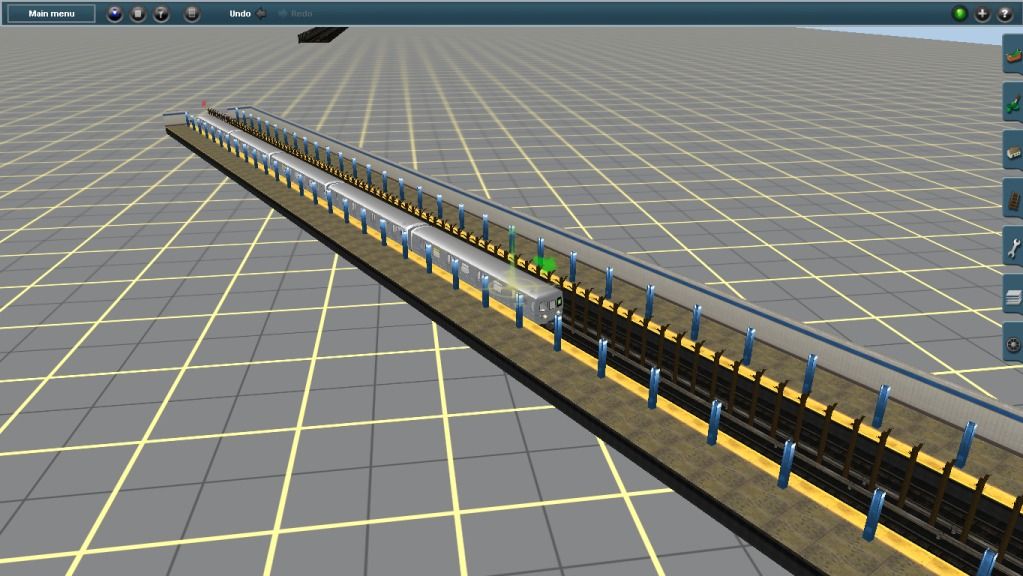Image resolution: width=1023 pixels, height=576 pixels.
Task: Open the Topology tools tab
Action: 1013,54
